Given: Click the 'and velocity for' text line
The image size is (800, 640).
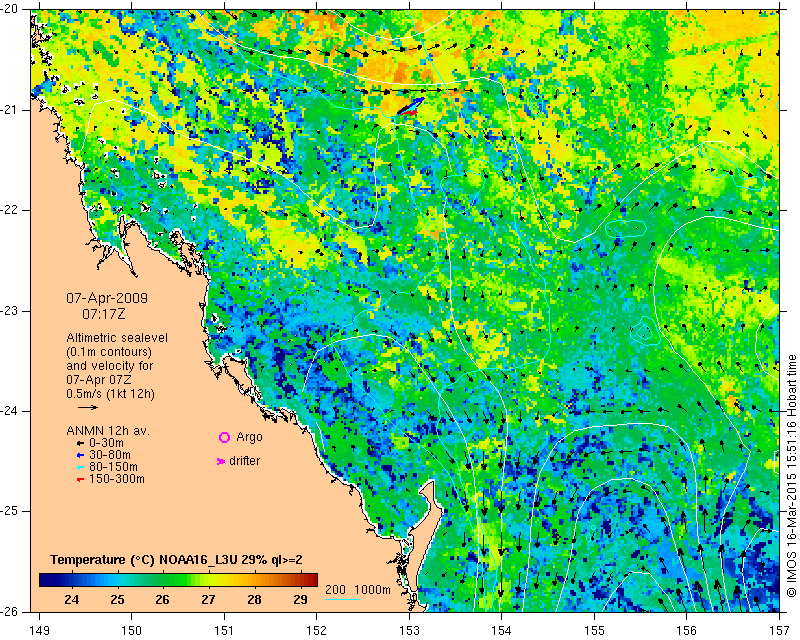Looking at the screenshot, I should point(110,366).
